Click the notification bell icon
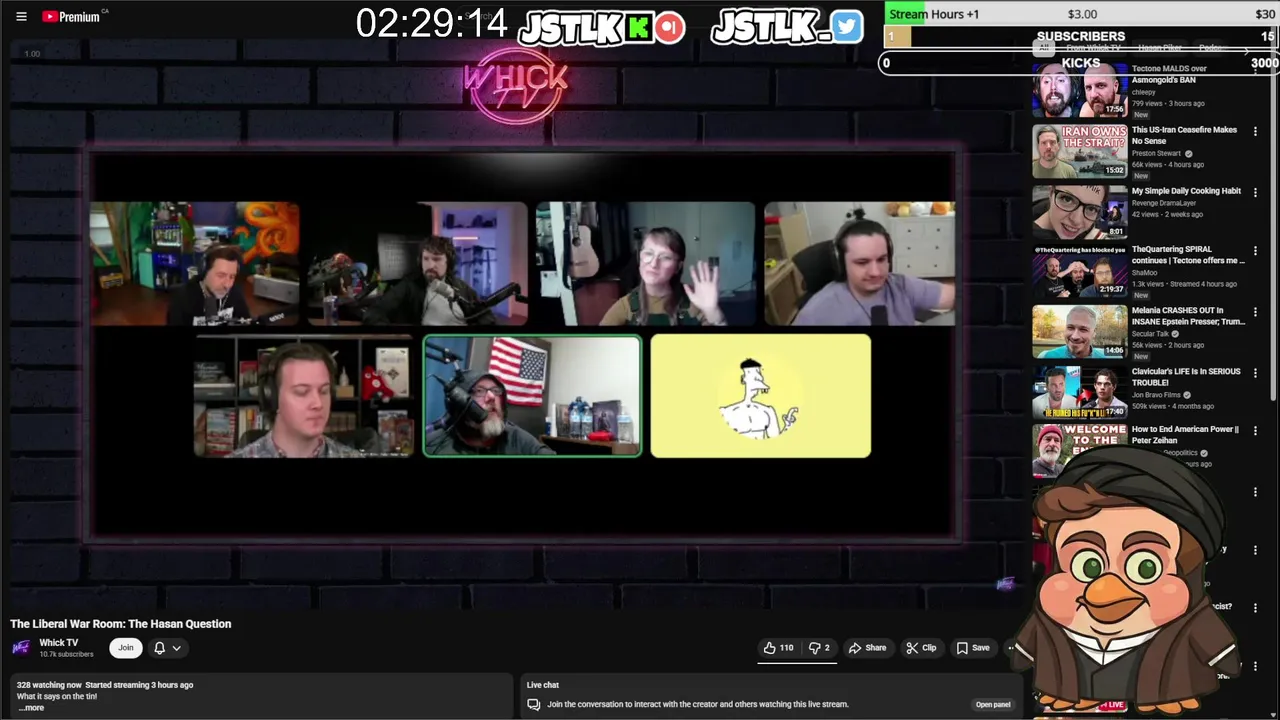1280x720 pixels. pos(159,648)
